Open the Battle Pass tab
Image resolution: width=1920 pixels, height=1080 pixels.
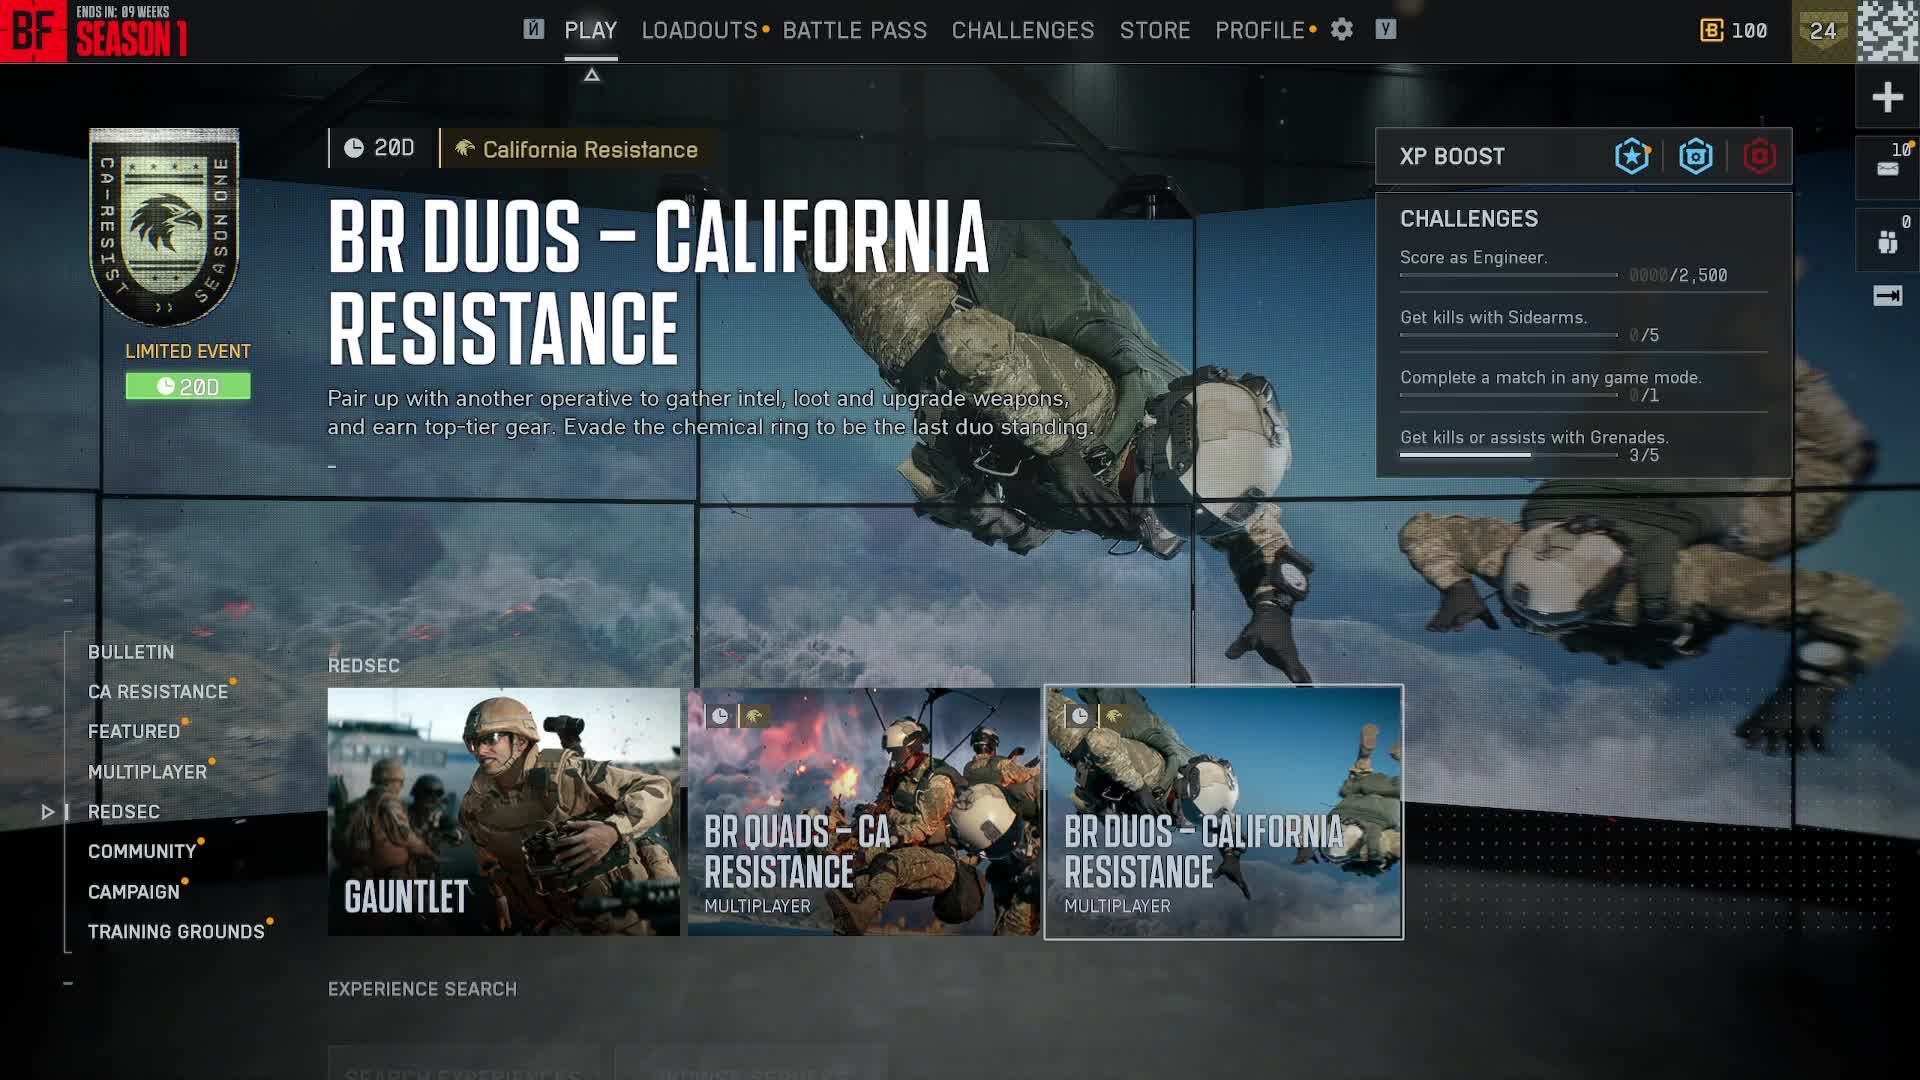point(854,31)
